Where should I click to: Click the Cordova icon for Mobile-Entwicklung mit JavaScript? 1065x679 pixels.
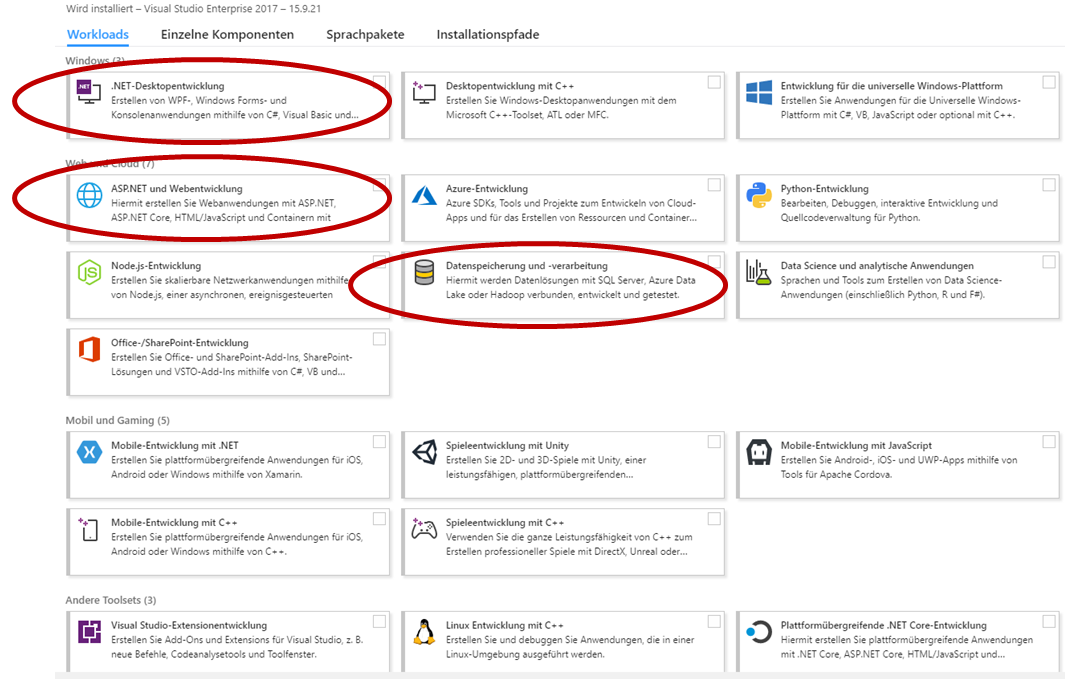[x=759, y=452]
